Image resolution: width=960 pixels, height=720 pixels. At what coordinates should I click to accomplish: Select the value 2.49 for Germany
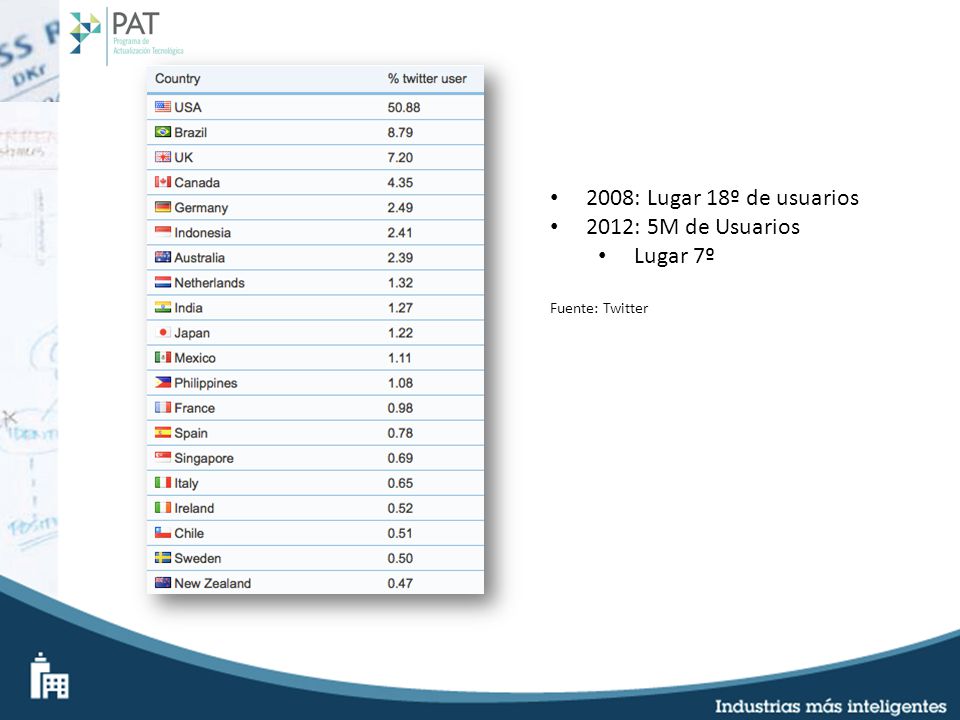pos(400,208)
